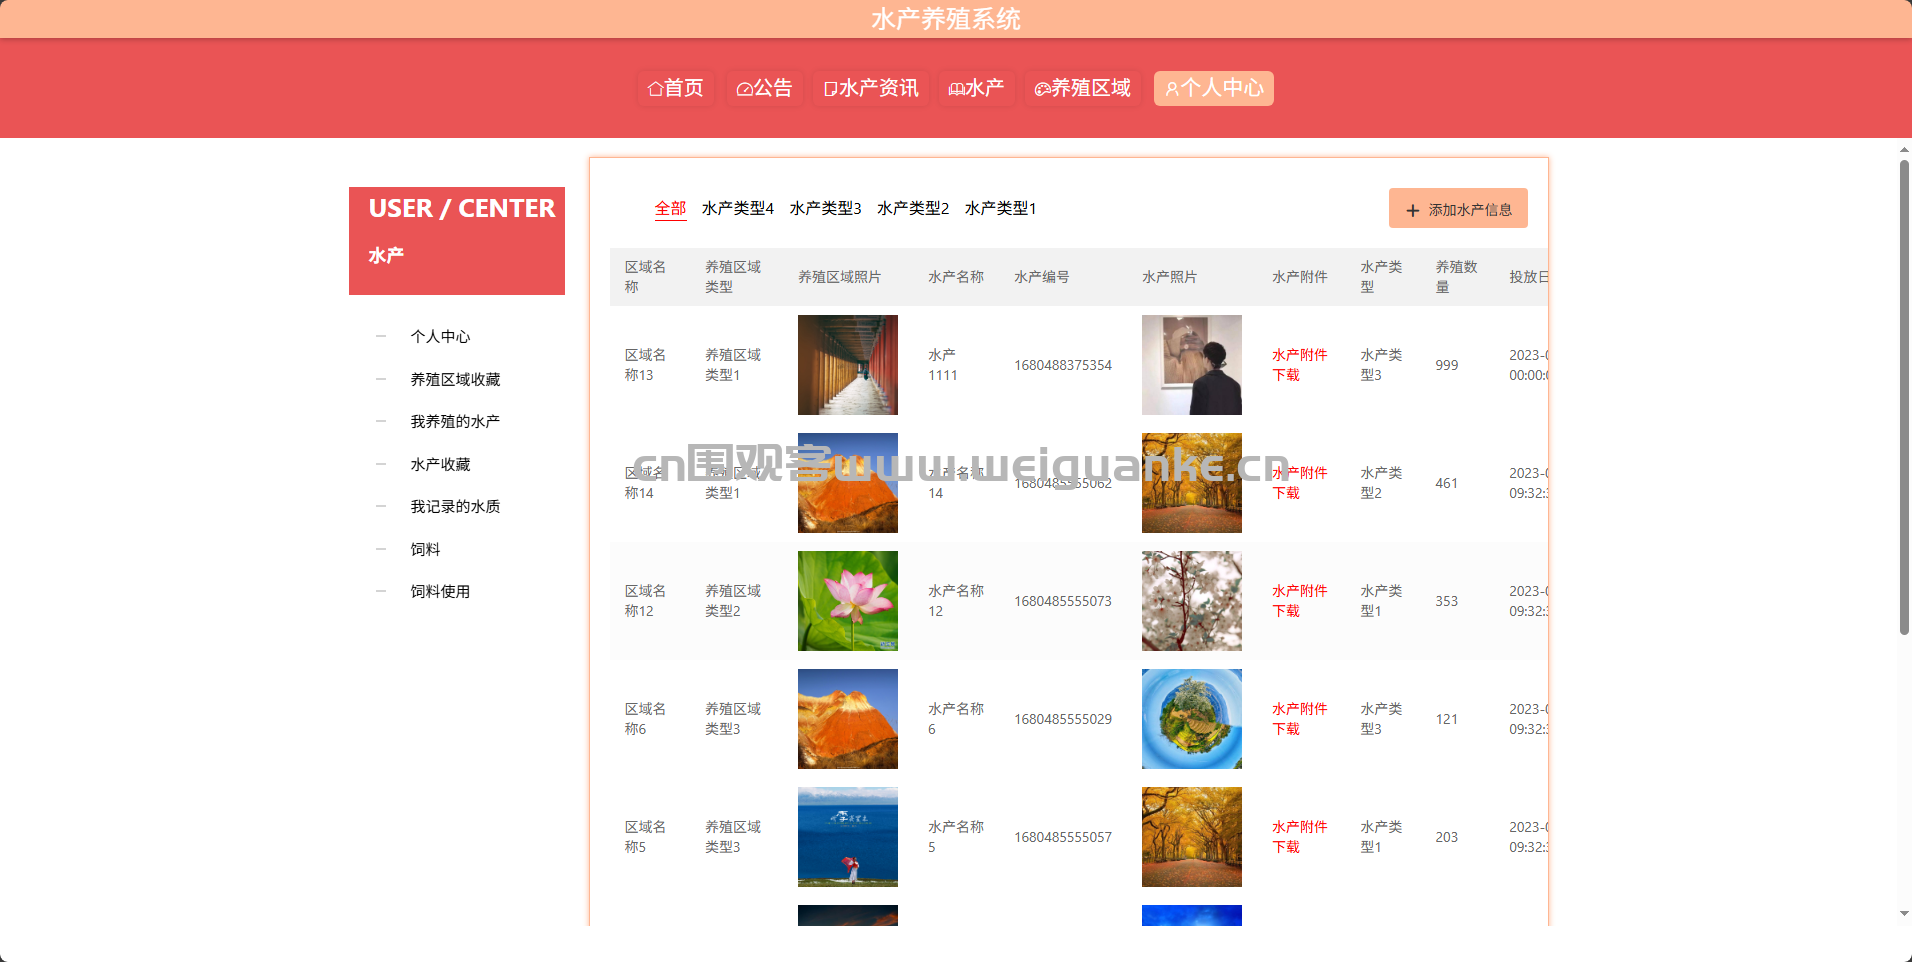
Task: Open the 首页 home nav item
Action: coord(675,88)
